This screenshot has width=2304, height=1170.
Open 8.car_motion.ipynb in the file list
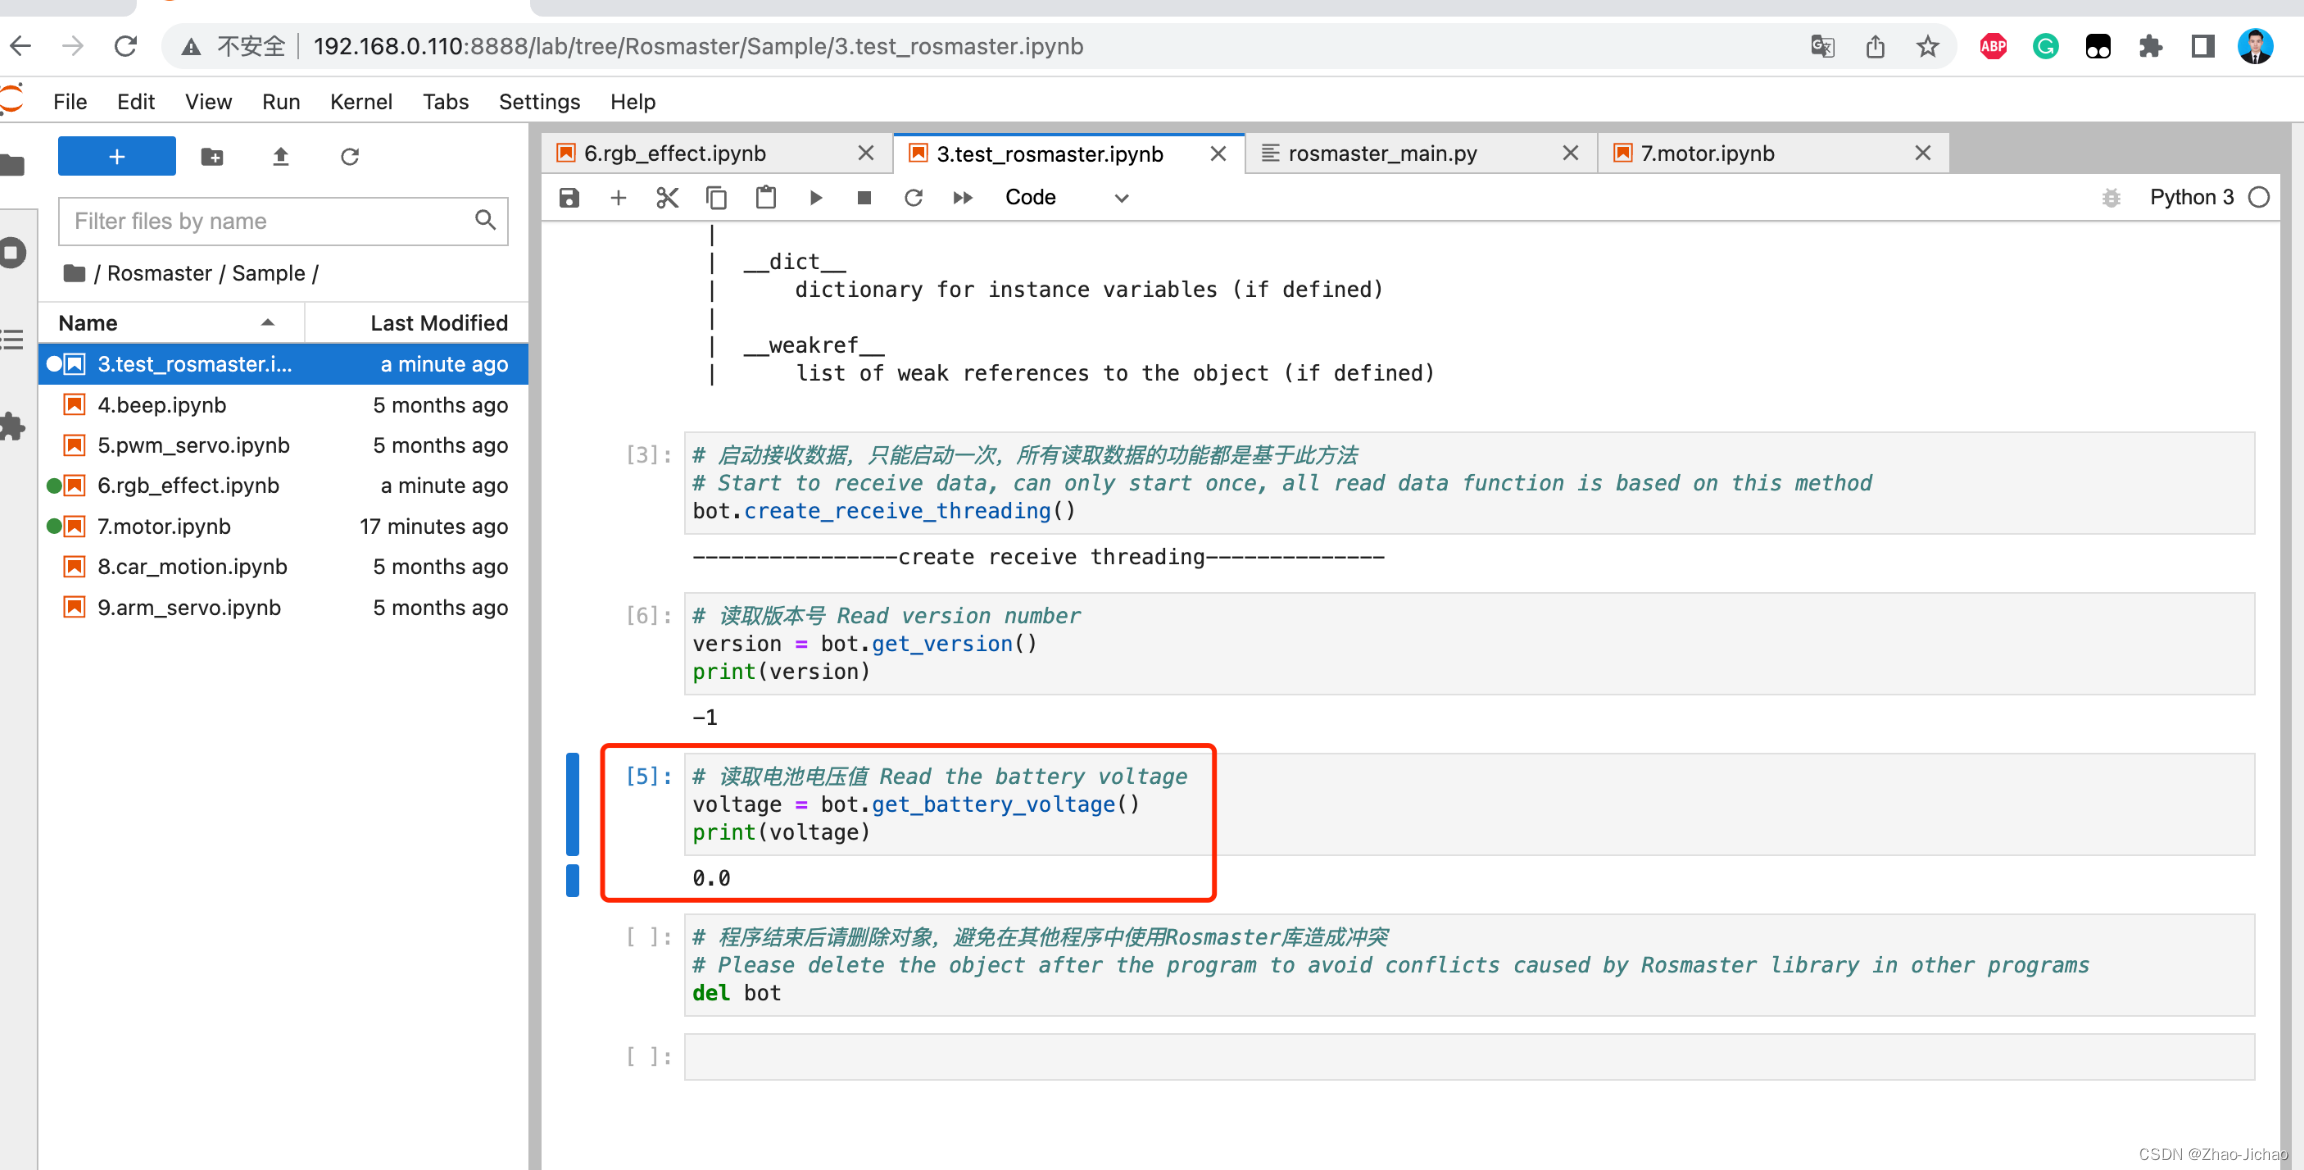click(x=192, y=567)
